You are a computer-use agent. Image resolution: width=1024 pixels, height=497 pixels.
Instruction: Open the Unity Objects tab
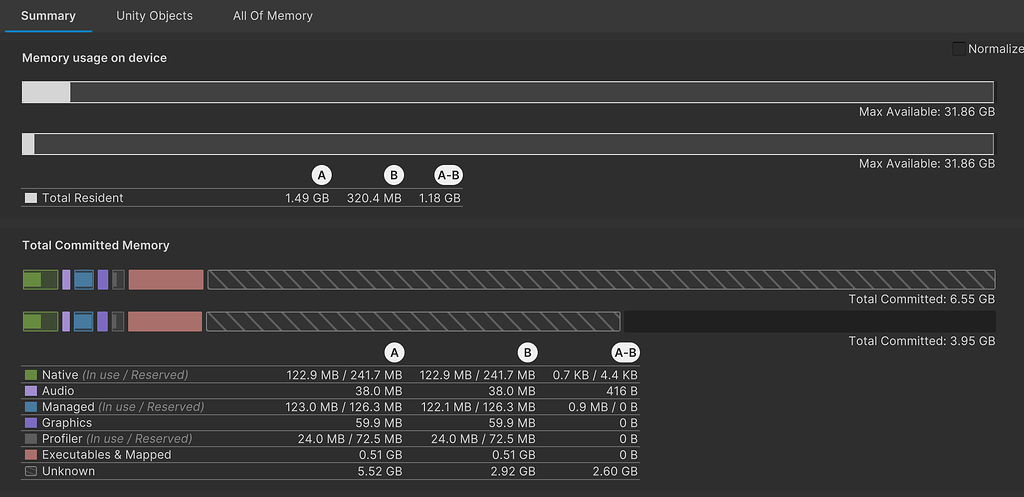click(154, 16)
